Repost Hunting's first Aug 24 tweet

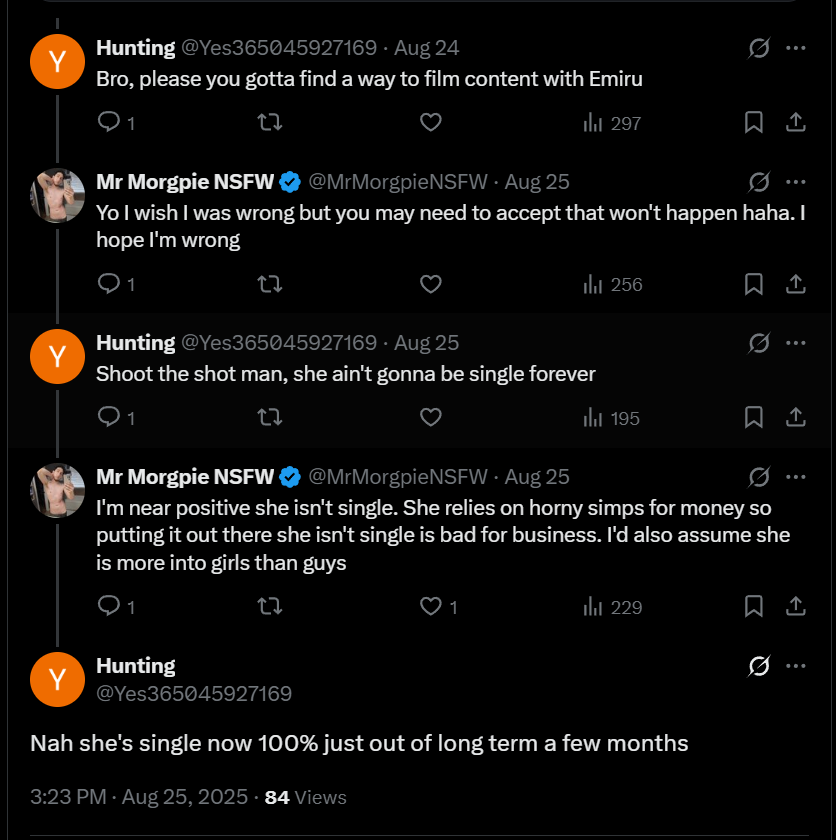[269, 123]
